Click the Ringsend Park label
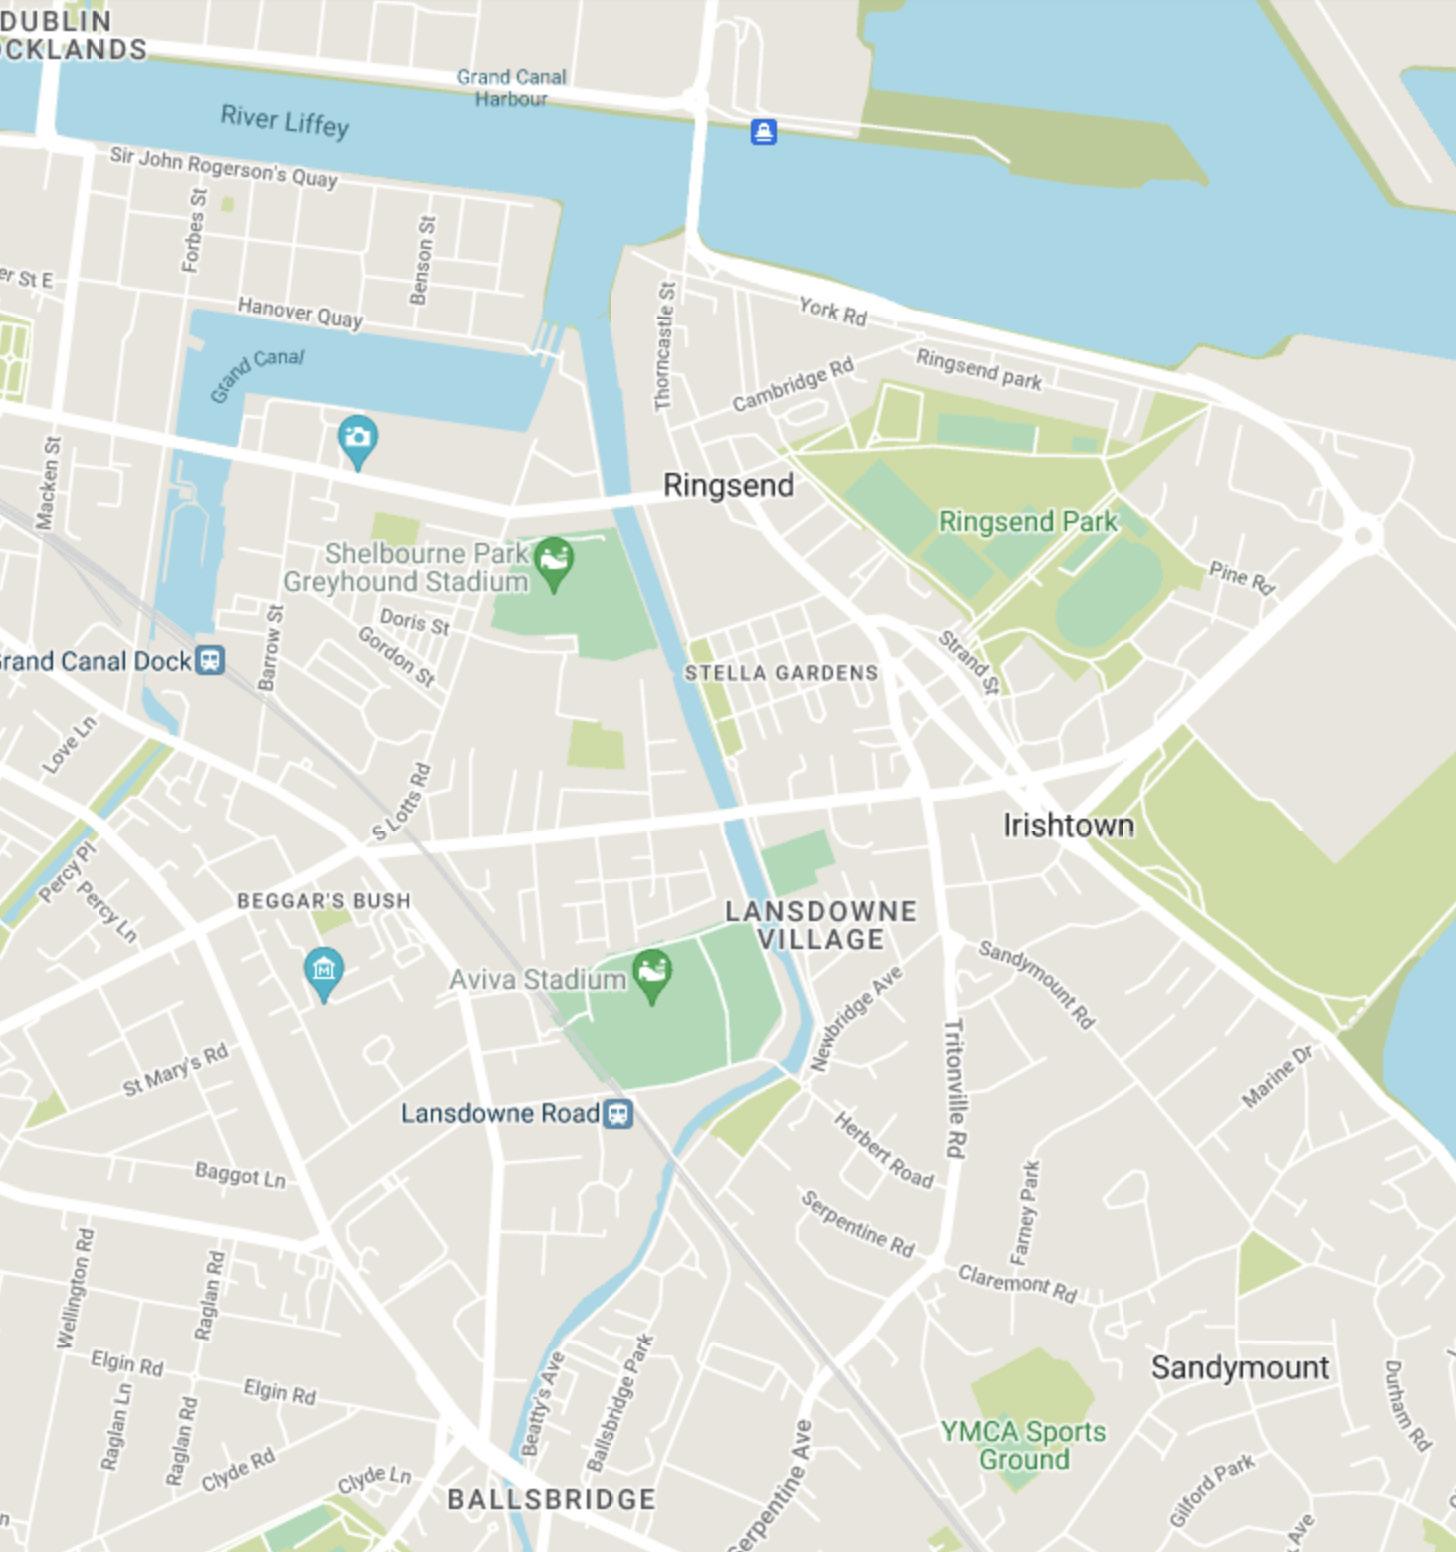The width and height of the screenshot is (1456, 1552). (1028, 521)
